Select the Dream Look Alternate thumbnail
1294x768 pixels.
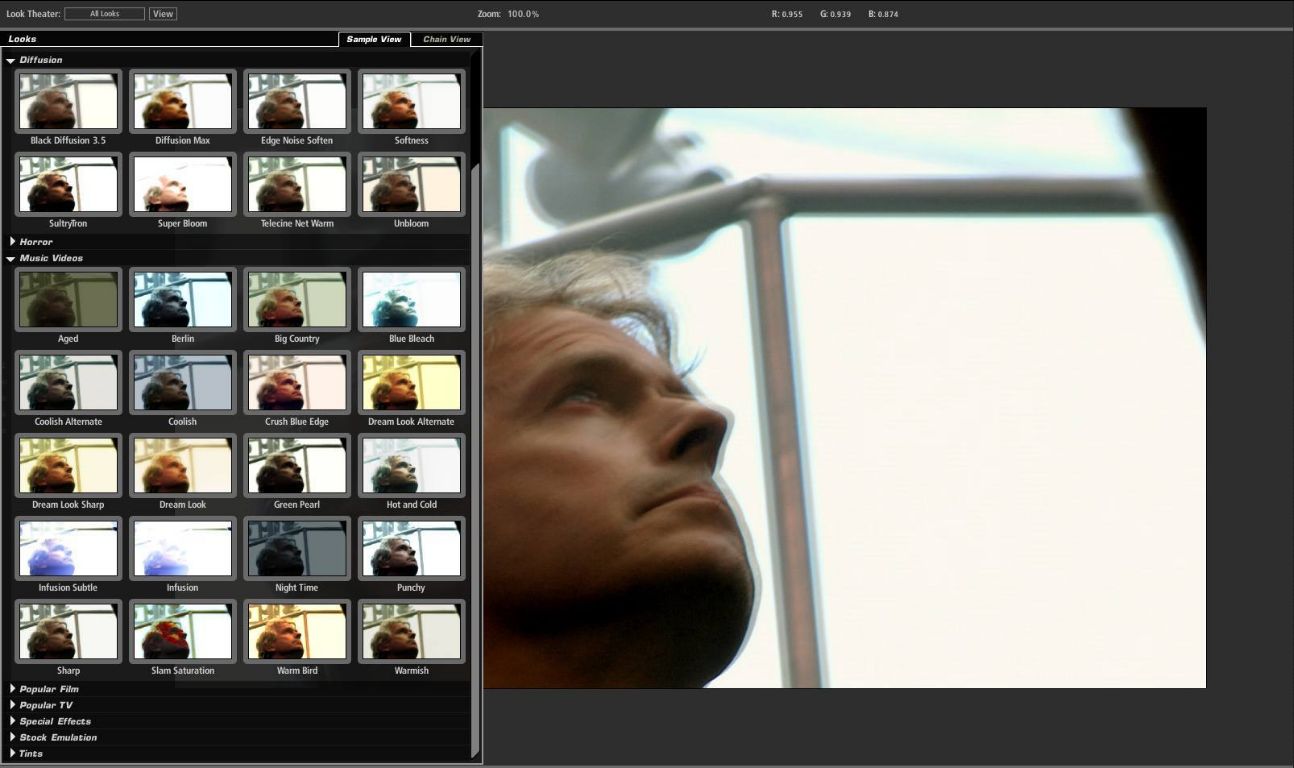point(411,382)
